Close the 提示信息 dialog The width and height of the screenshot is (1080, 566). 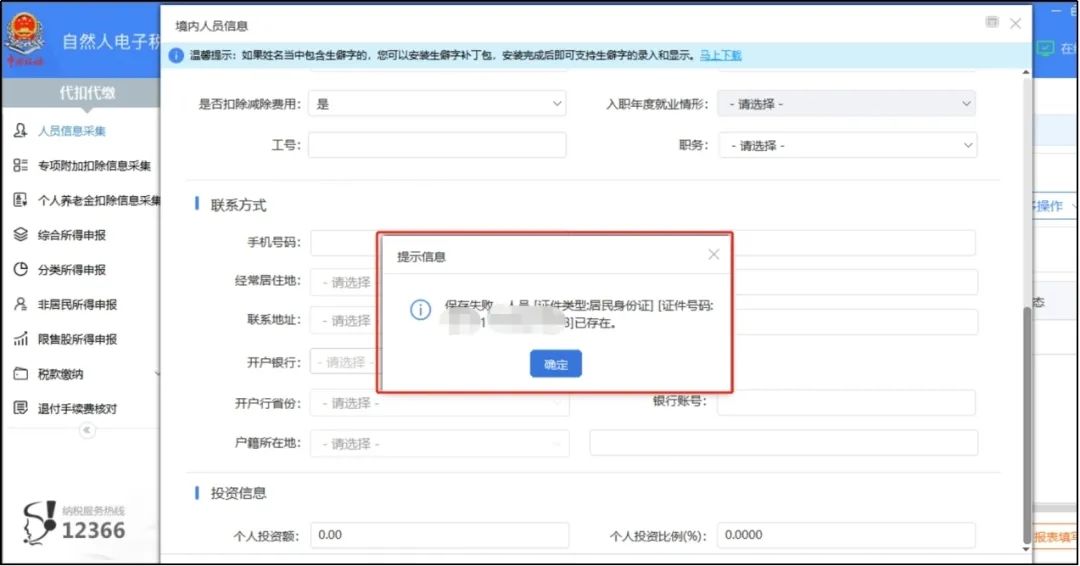coord(713,255)
